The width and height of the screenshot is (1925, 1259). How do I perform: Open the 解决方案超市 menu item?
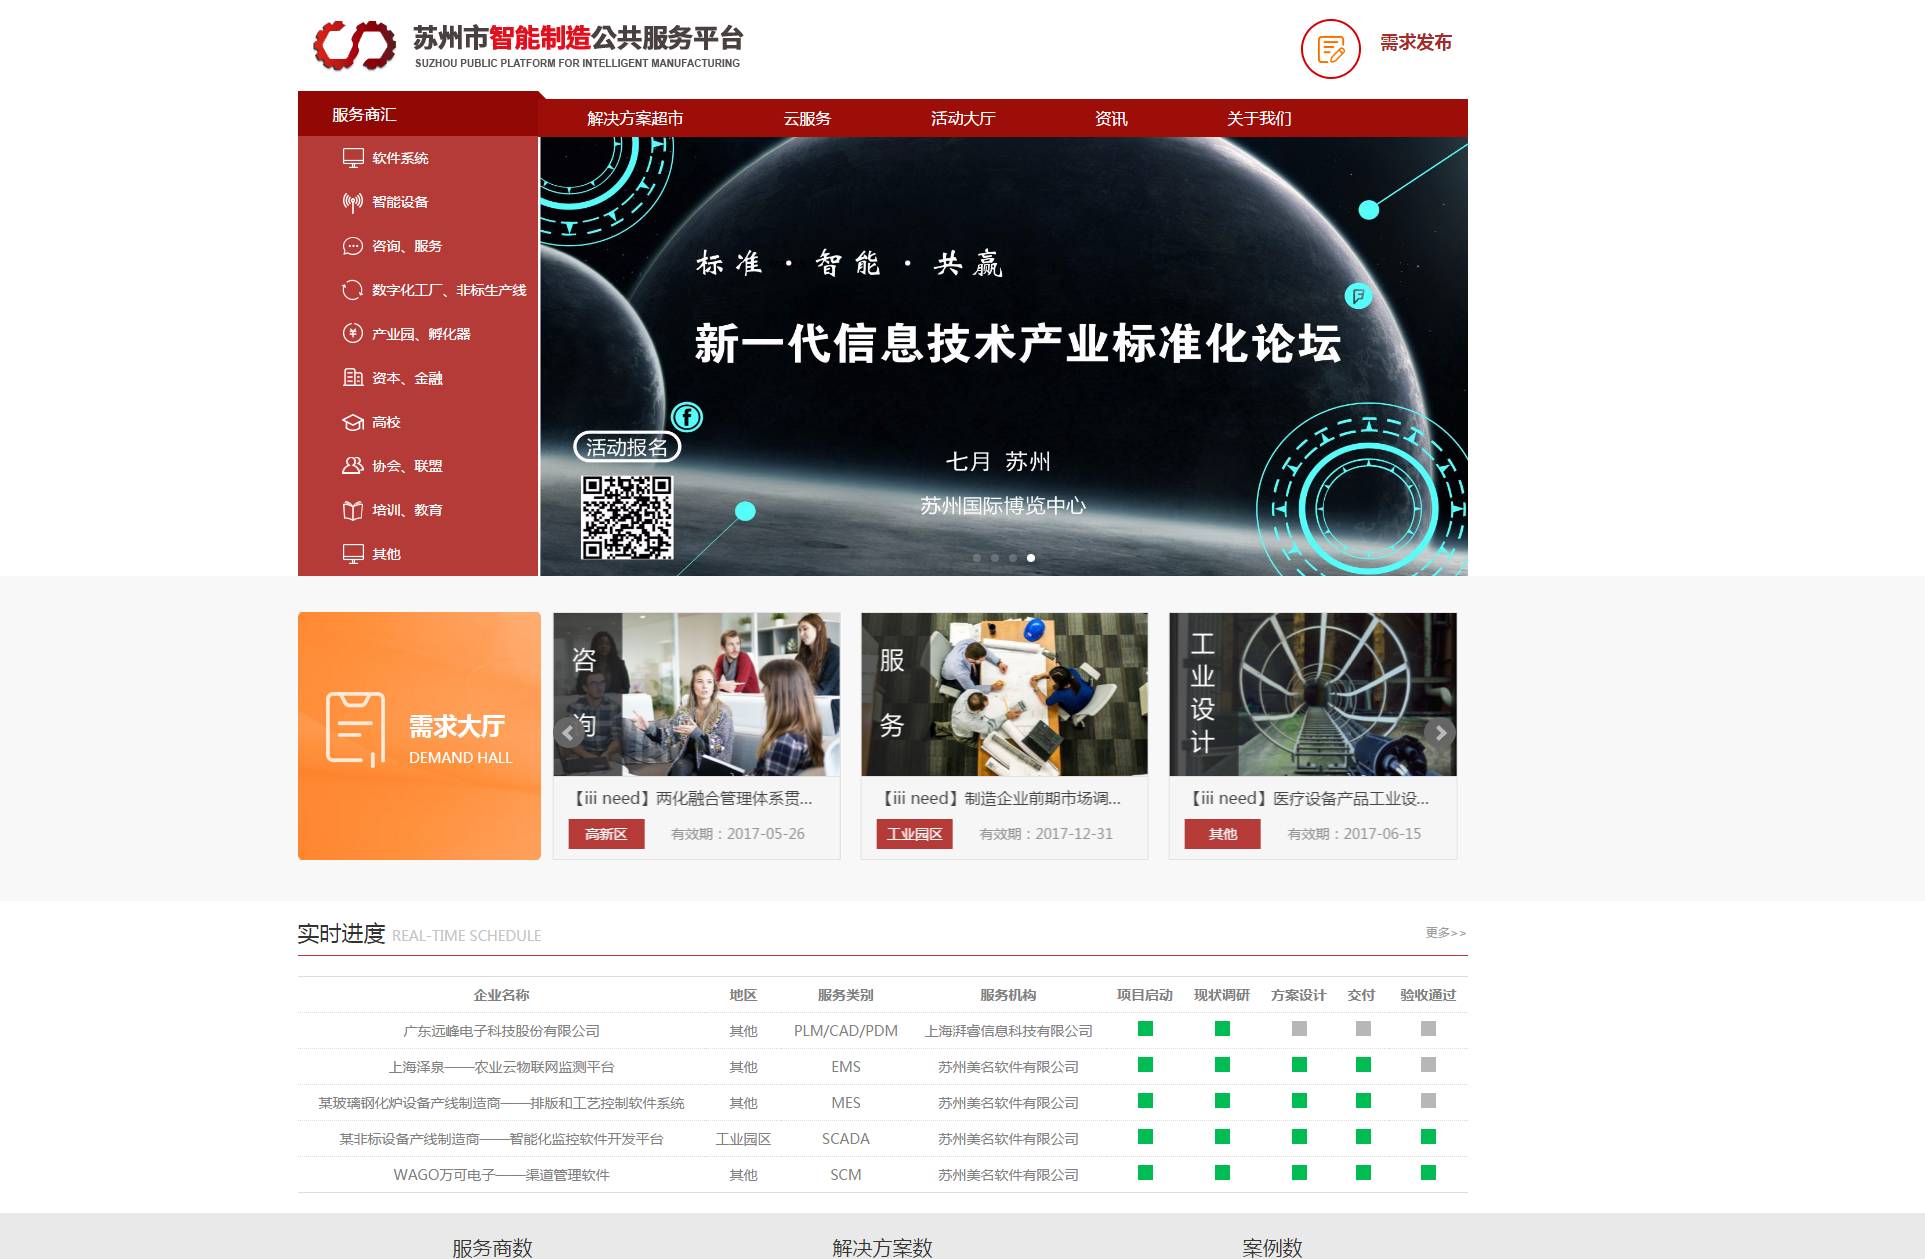(x=635, y=118)
